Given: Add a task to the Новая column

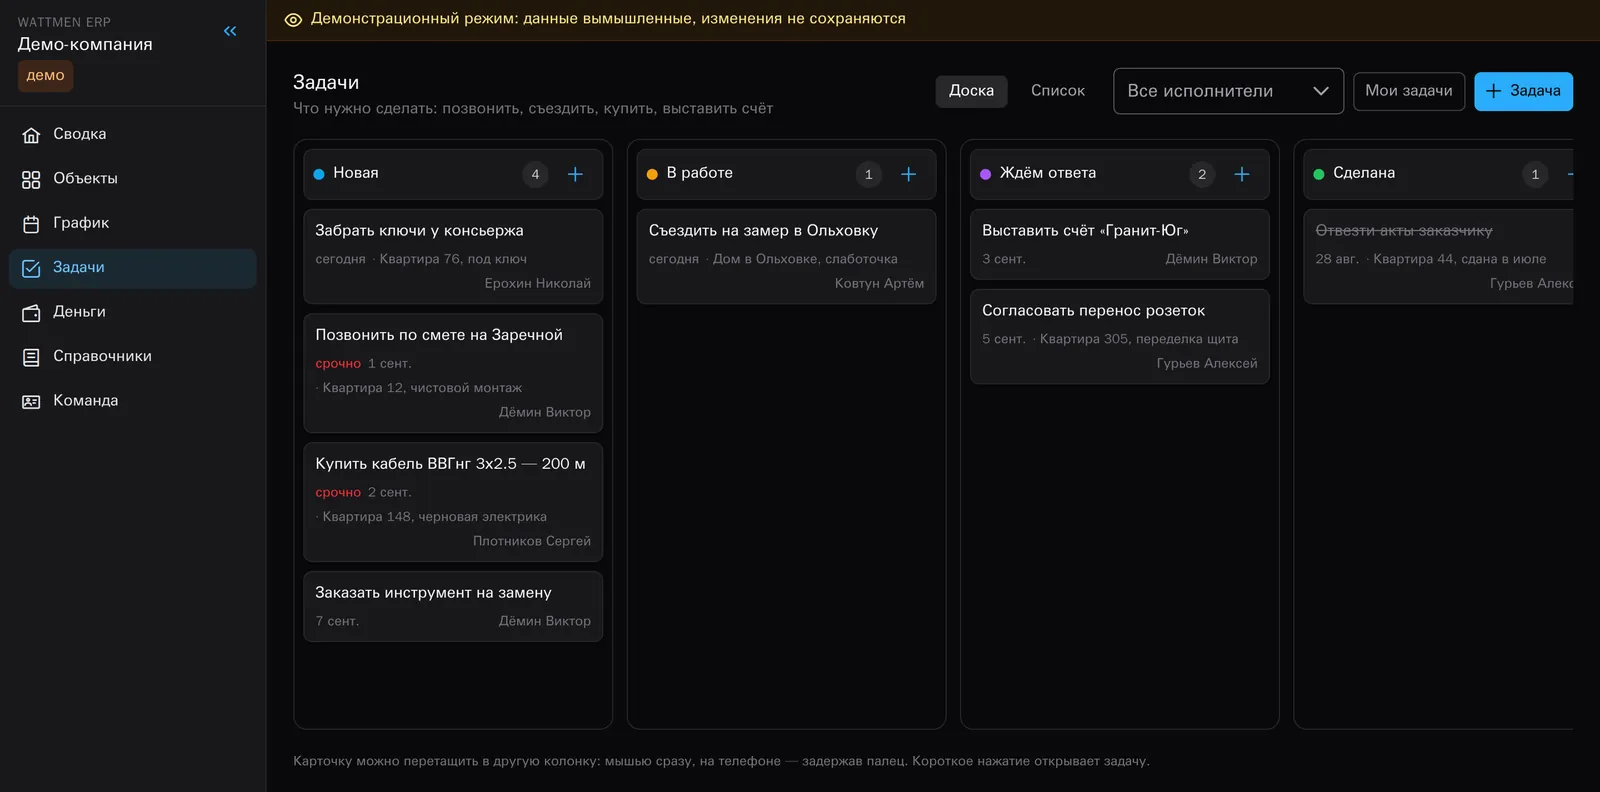Looking at the screenshot, I should click(575, 174).
